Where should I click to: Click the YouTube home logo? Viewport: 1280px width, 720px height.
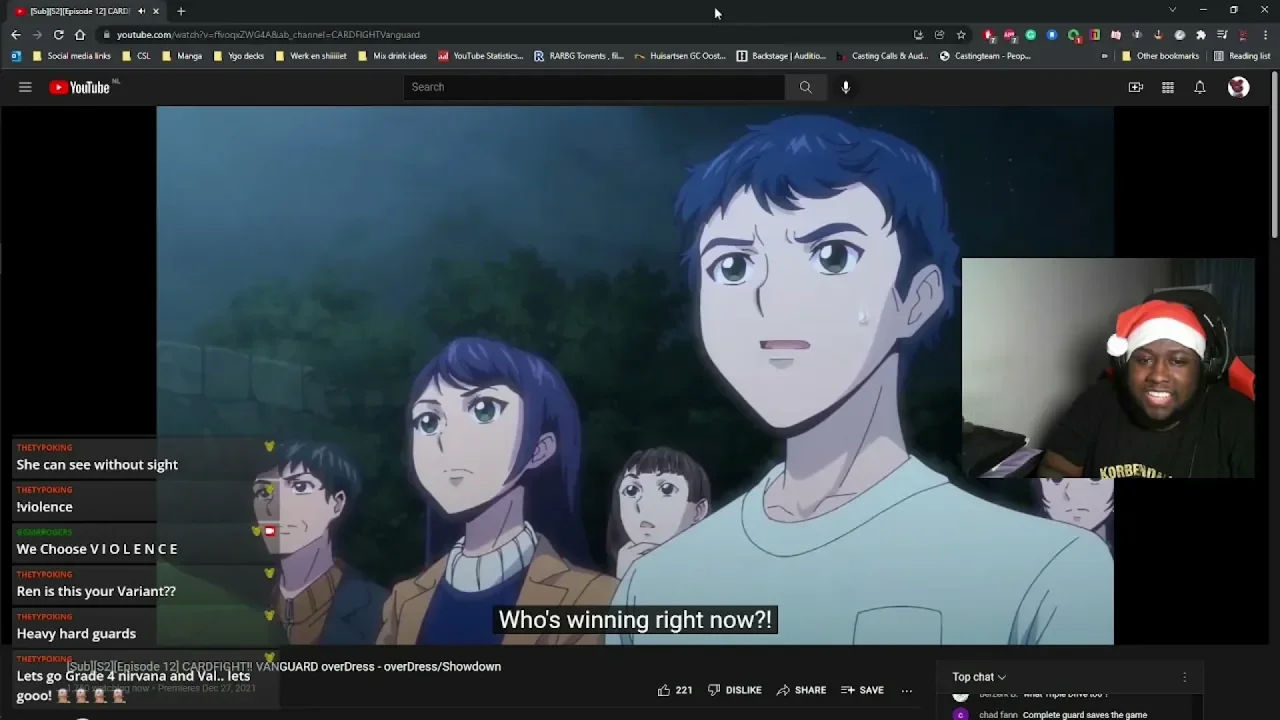pos(80,87)
